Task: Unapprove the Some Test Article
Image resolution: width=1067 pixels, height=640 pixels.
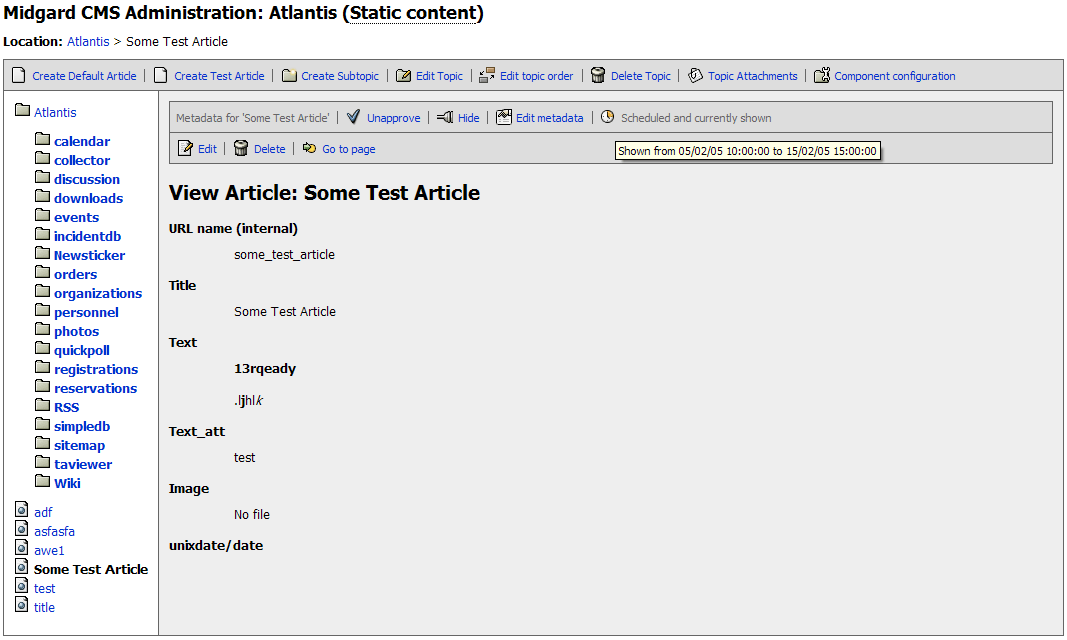Action: (x=394, y=118)
